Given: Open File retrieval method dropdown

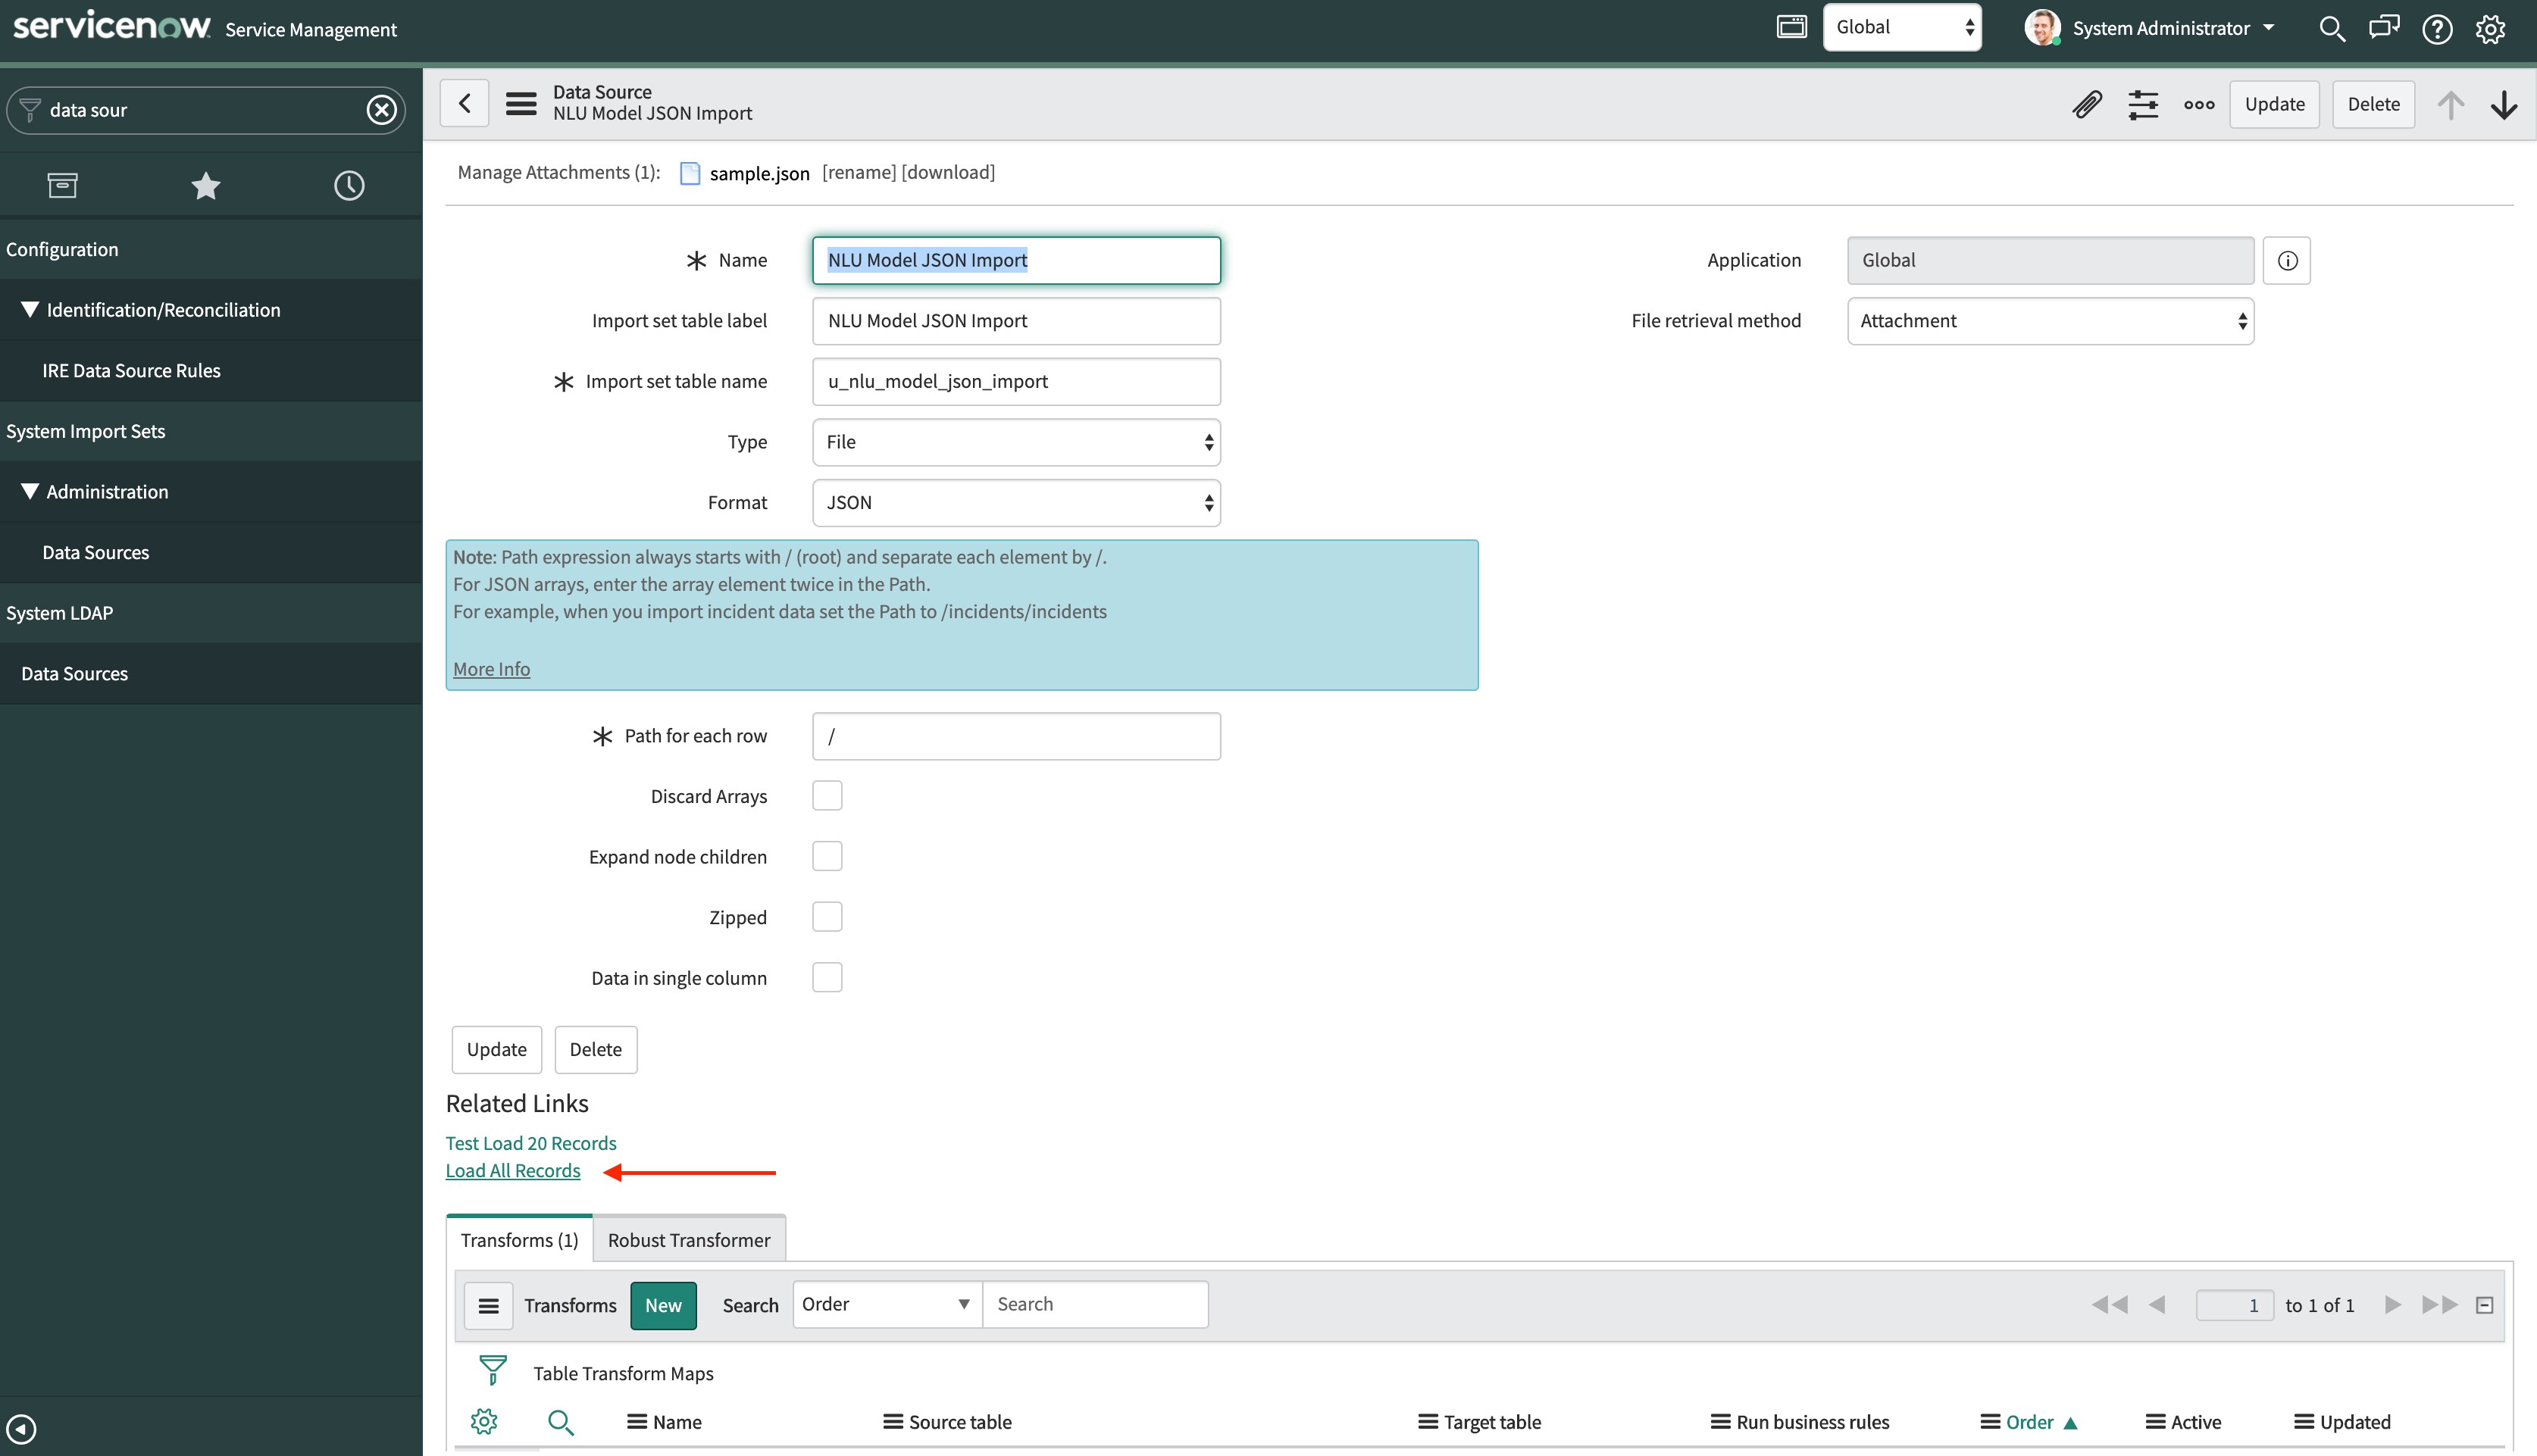Looking at the screenshot, I should click(x=2050, y=321).
